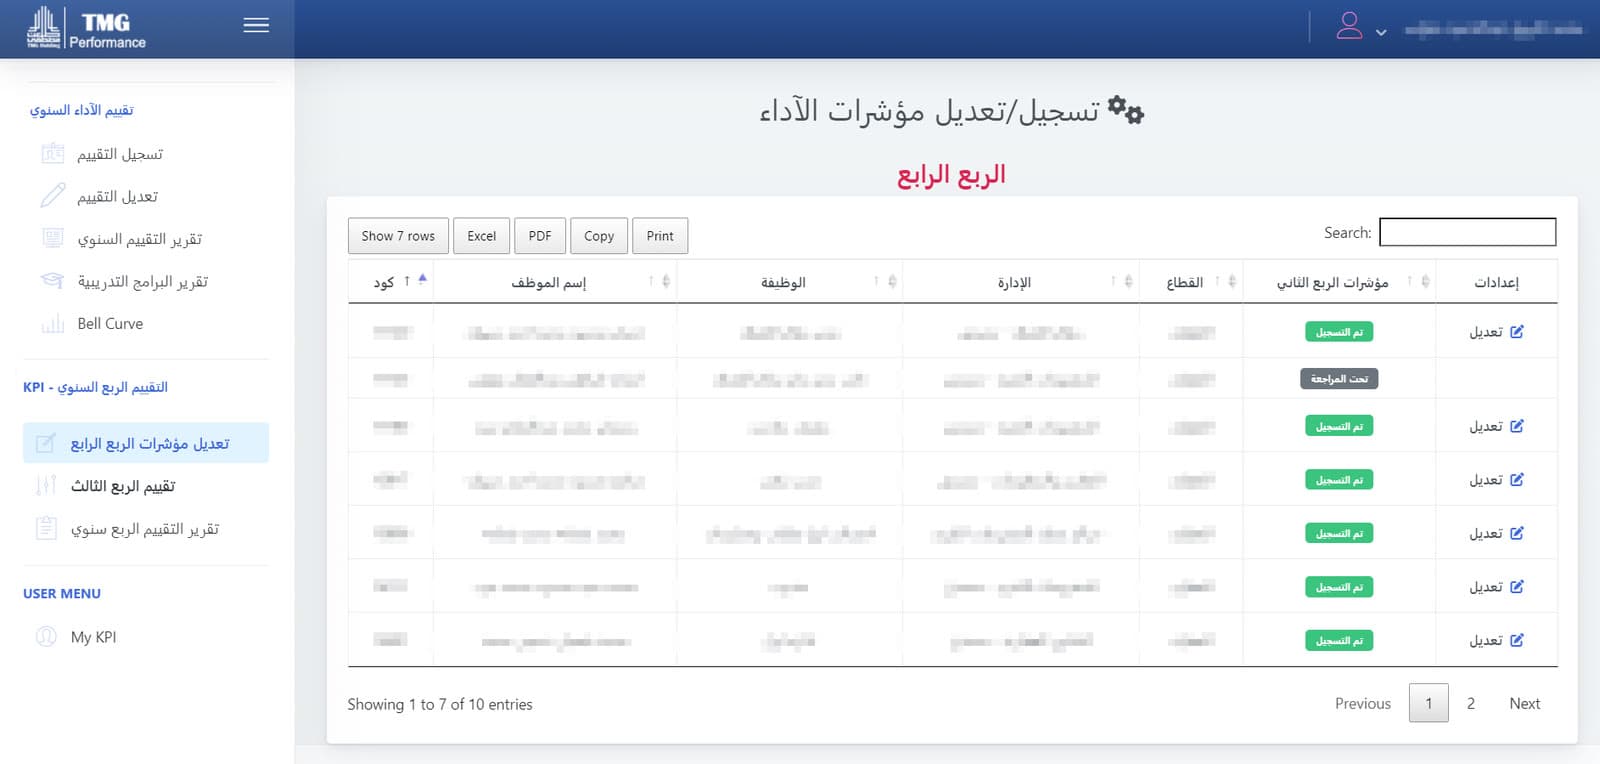
Task: Click the تحت المراجعة status badge
Action: (x=1339, y=379)
